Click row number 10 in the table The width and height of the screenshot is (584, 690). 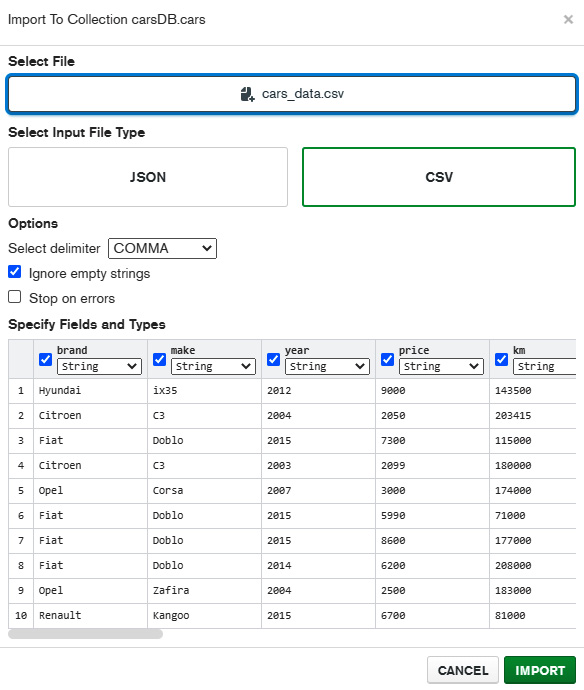pyautogui.click(x=21, y=615)
